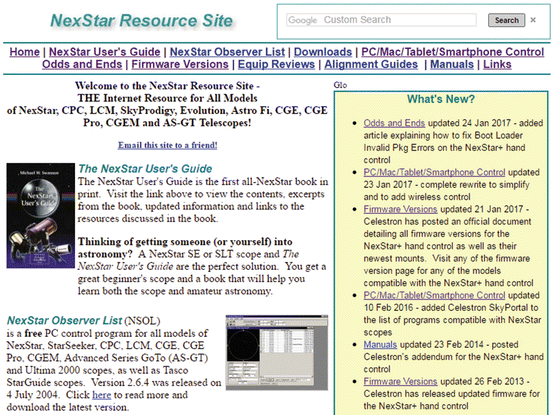Click the 'NexStar Observer List' heading link
Screen dimensions: 553x415
coord(65,320)
